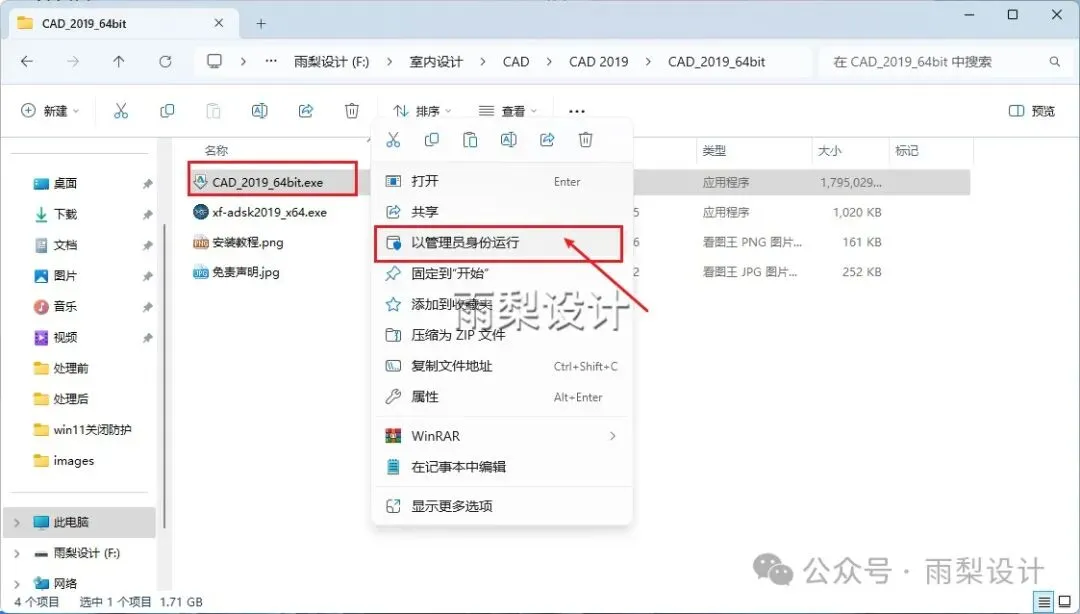
Task: Close the CAD_2019_64bit tab
Action: pos(218,23)
